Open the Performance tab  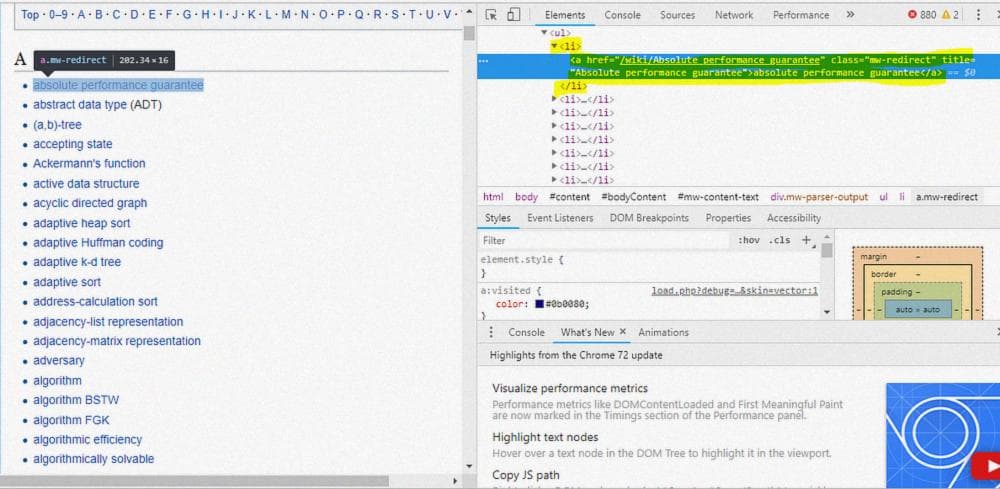pyautogui.click(x=801, y=15)
